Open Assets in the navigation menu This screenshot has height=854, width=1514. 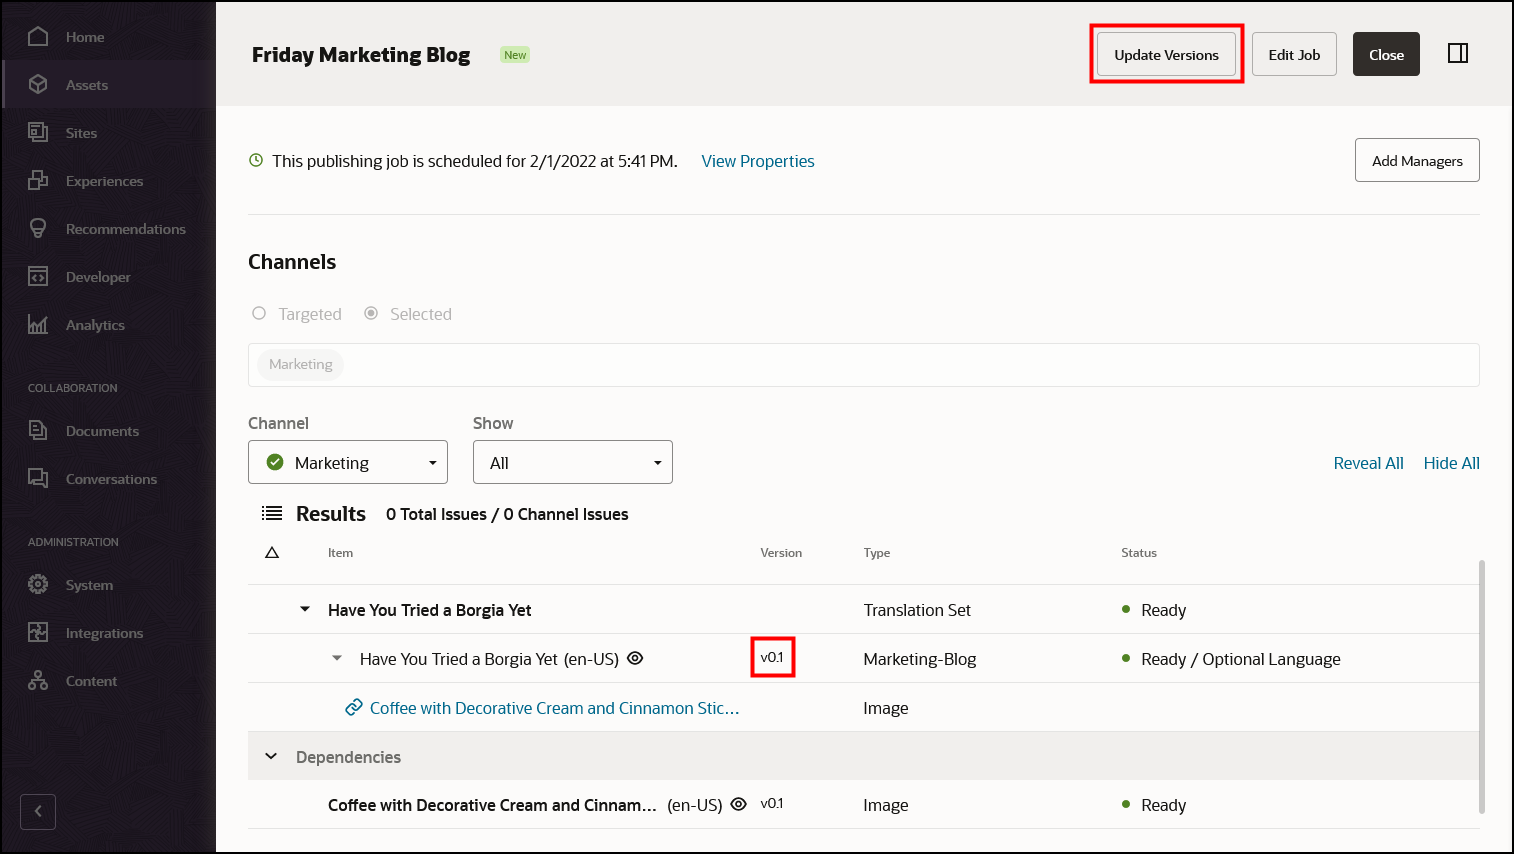coord(87,85)
